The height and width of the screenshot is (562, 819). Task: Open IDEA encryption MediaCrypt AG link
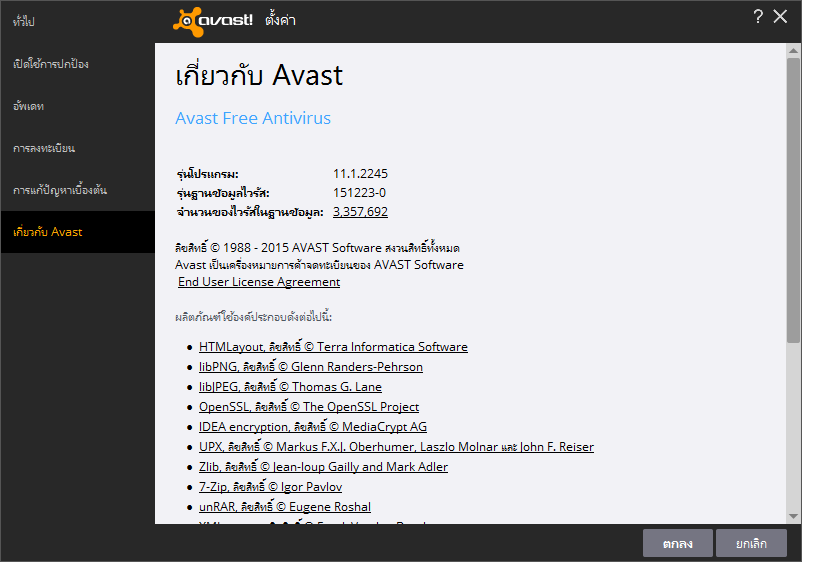(x=313, y=427)
